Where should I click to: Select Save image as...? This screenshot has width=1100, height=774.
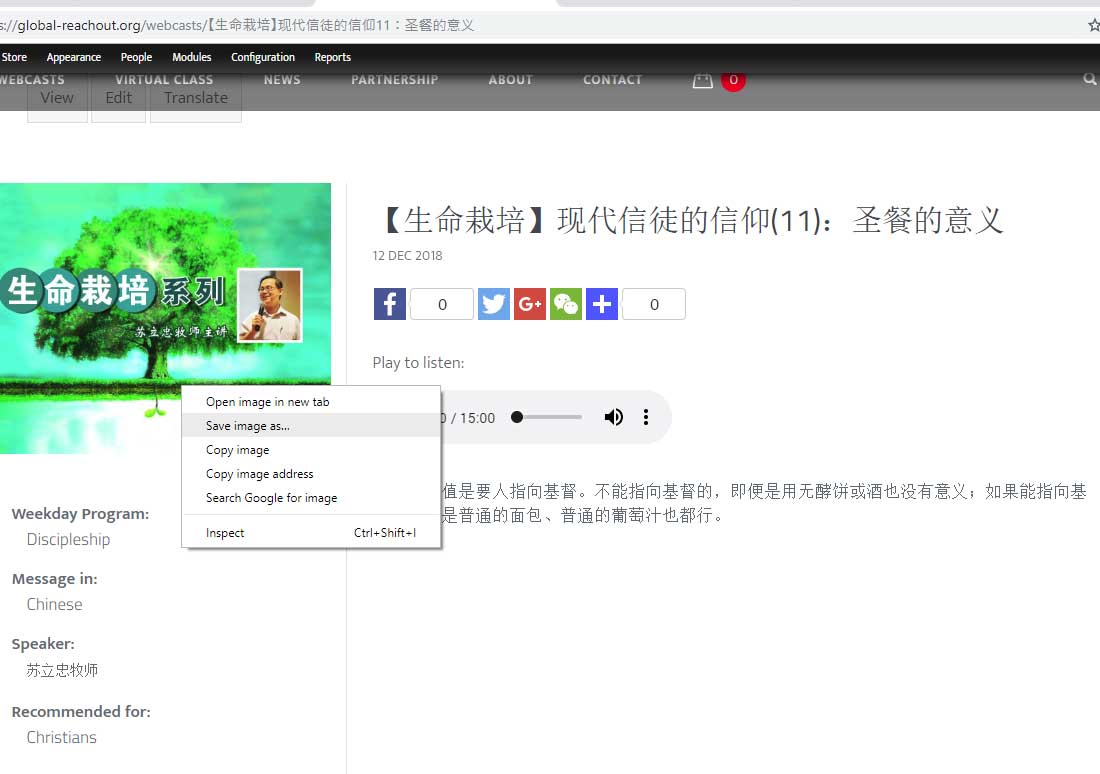tap(311, 425)
